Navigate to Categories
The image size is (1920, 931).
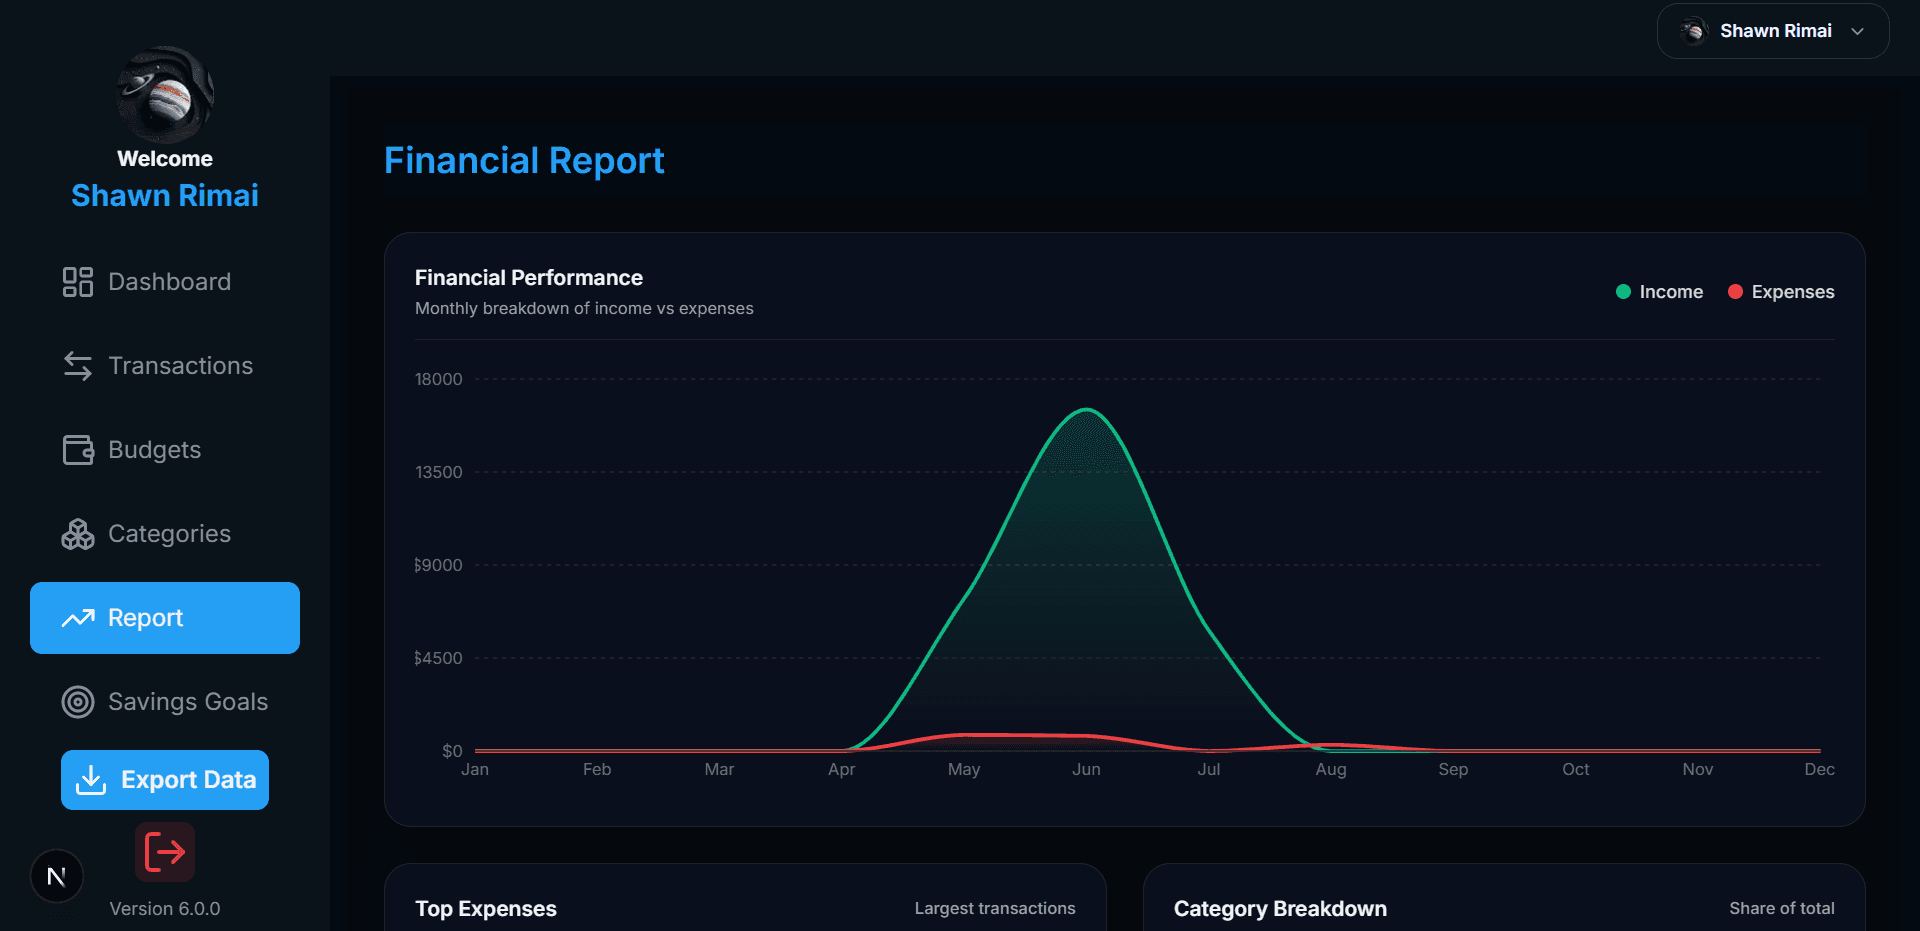165,534
